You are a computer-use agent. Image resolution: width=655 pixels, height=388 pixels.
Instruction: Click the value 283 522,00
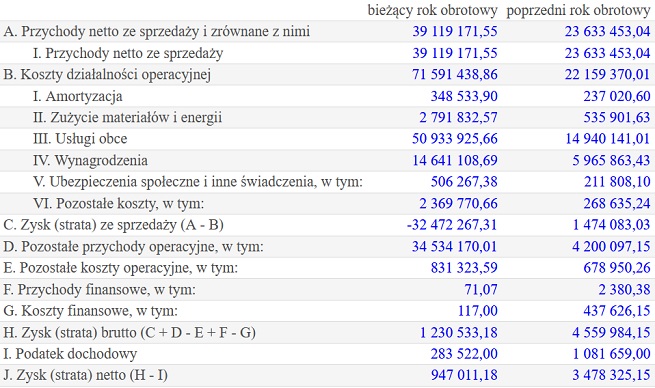(x=464, y=354)
